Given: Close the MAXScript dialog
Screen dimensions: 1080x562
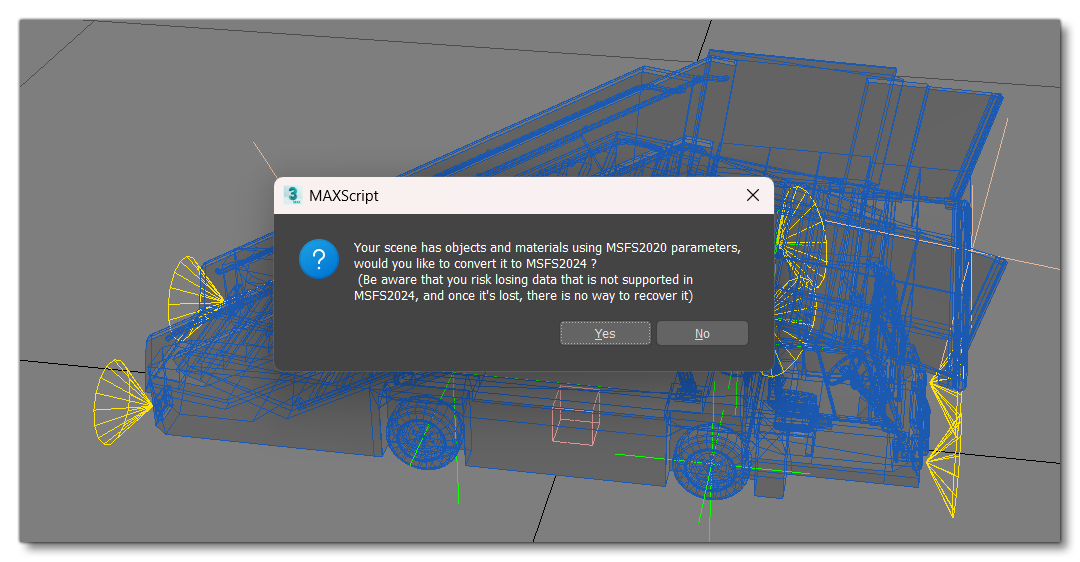Looking at the screenshot, I should coord(753,196).
